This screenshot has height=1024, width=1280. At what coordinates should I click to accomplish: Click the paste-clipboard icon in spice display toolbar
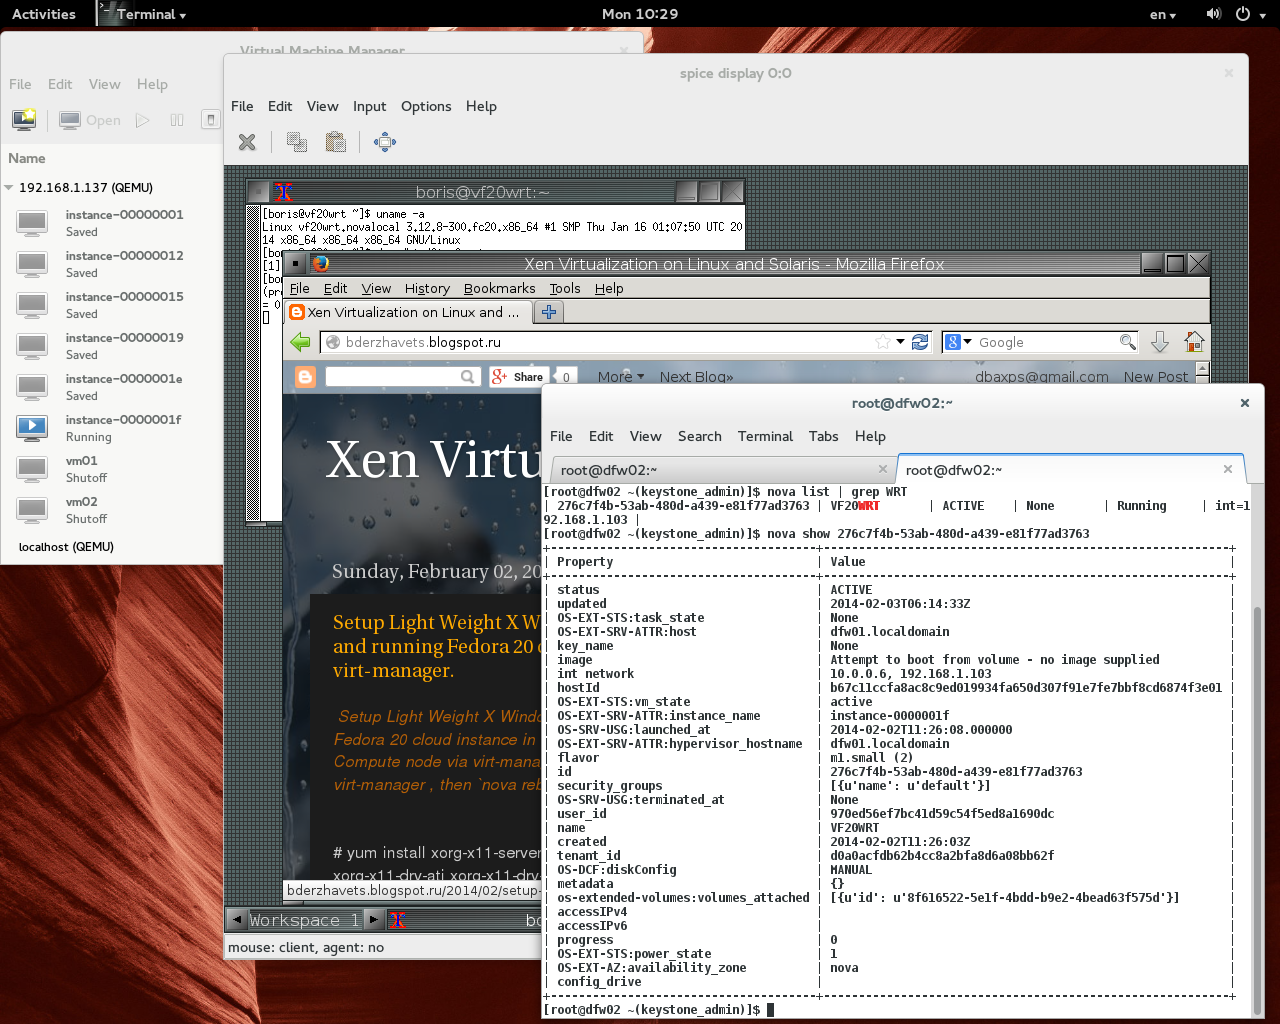(x=336, y=141)
